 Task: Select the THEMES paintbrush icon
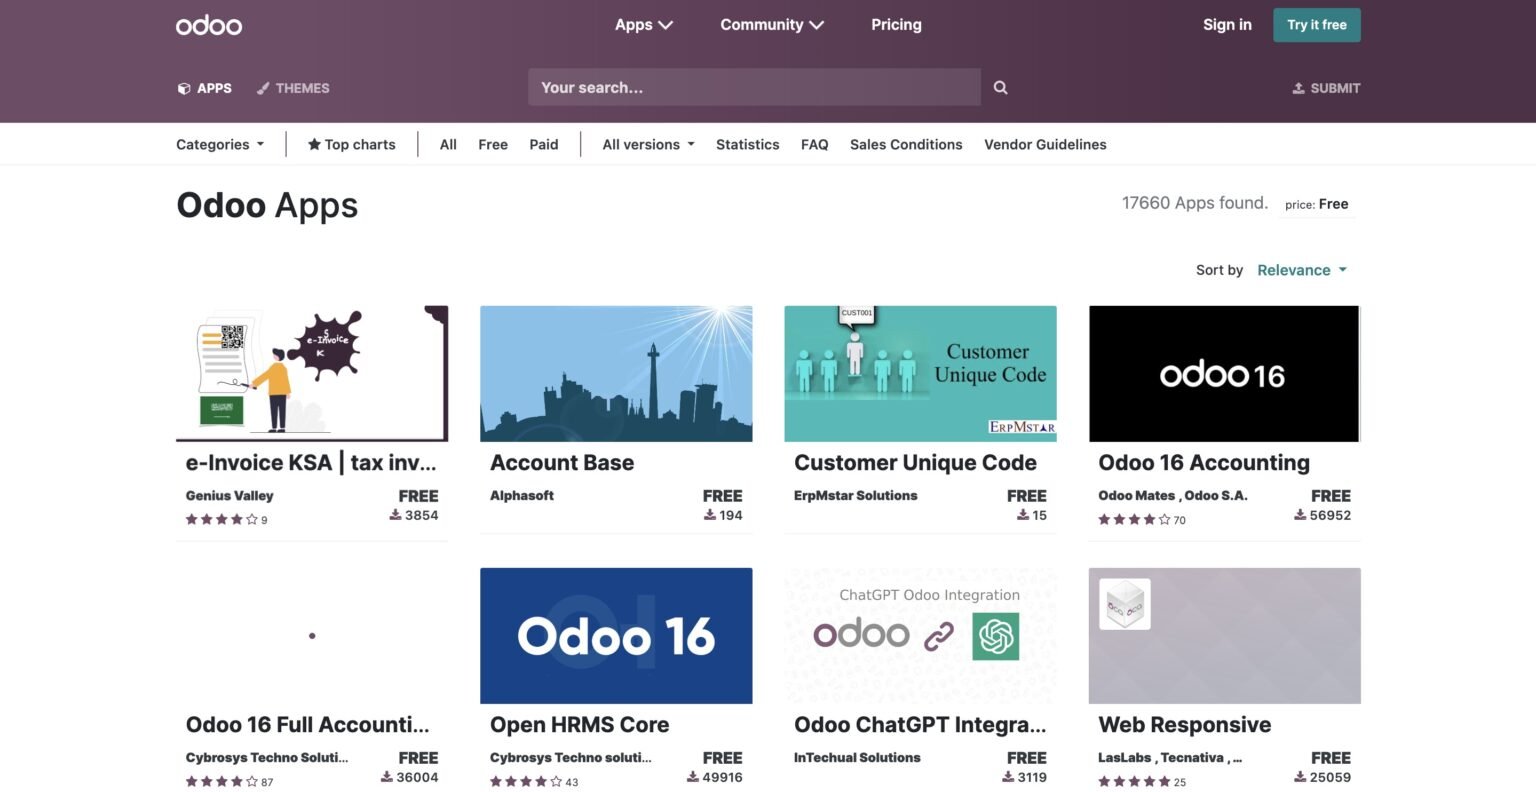262,88
